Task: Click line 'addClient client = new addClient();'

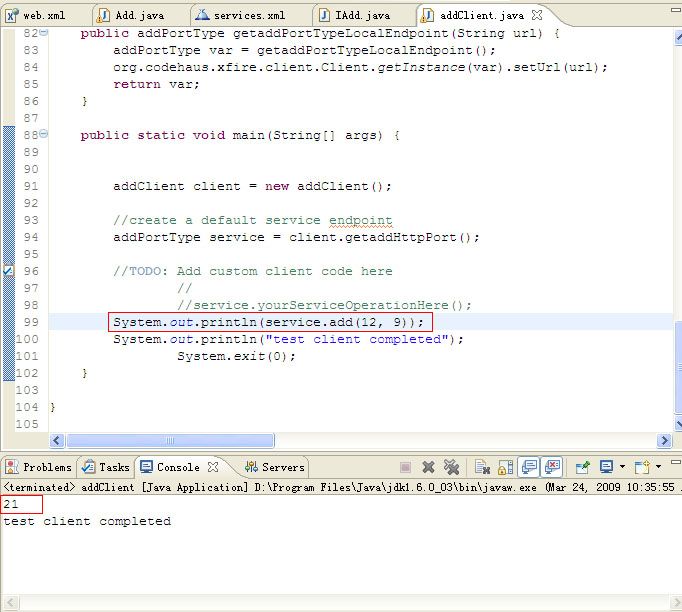Action: pos(252,186)
